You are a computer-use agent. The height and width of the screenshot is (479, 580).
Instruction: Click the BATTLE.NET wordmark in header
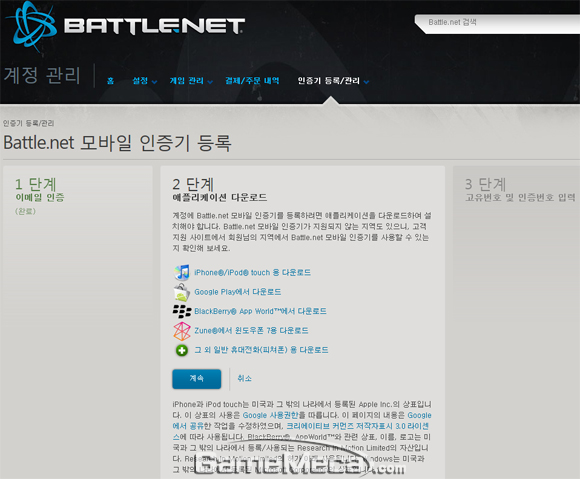tap(154, 26)
